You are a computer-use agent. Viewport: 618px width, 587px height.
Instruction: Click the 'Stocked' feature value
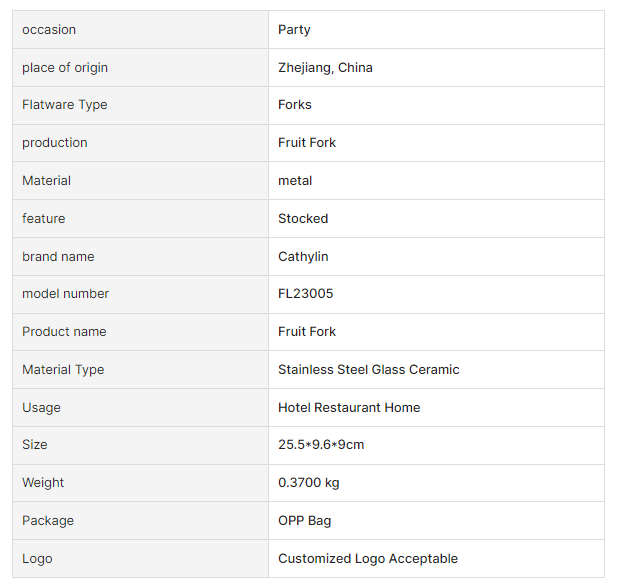point(303,219)
